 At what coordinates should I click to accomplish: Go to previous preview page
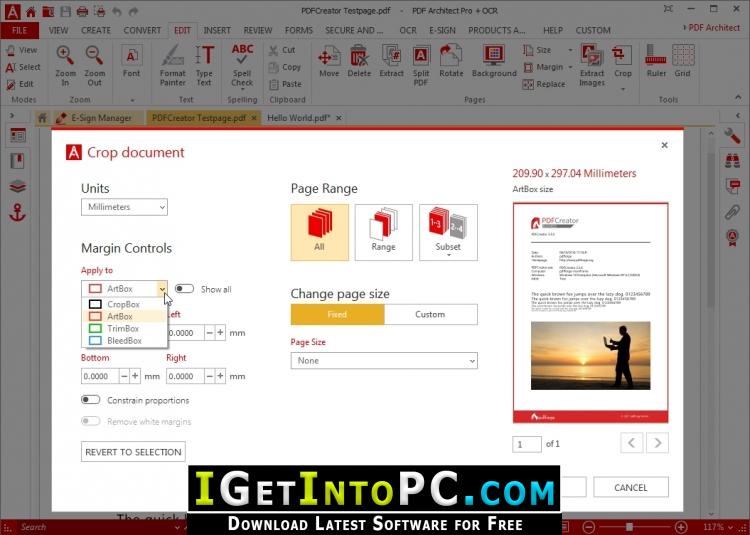tap(631, 443)
